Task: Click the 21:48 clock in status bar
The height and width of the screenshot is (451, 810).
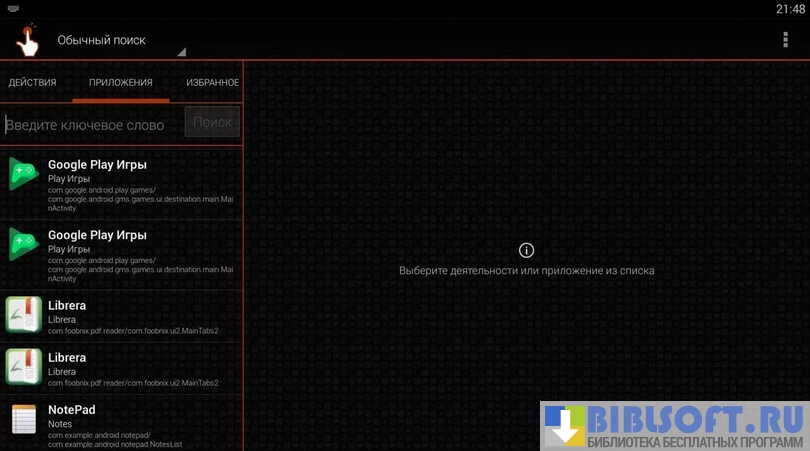Action: [789, 9]
